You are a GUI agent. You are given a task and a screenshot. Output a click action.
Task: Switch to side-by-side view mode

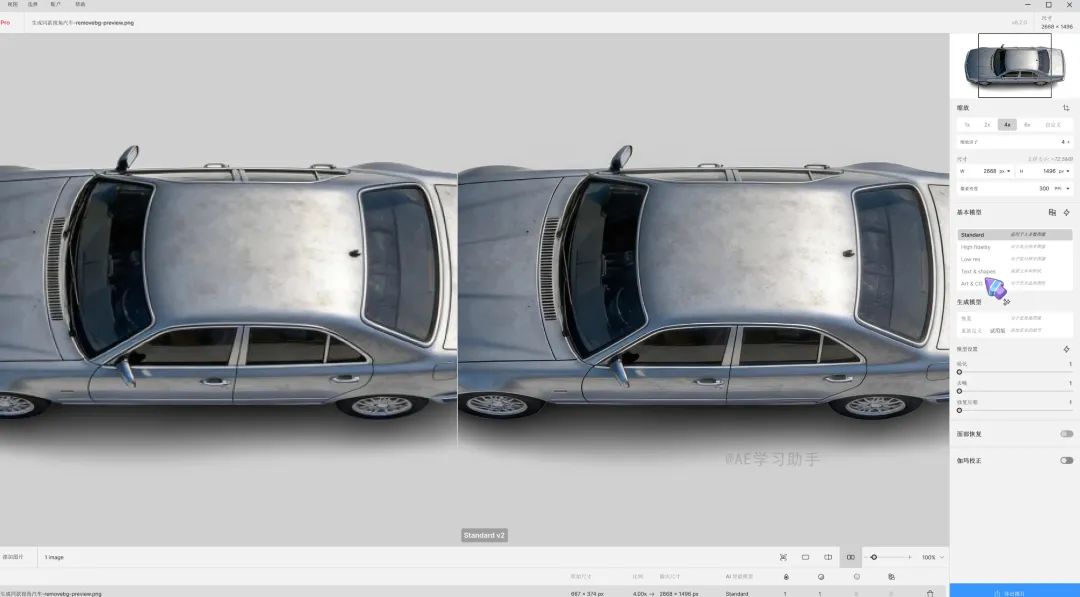pos(851,557)
